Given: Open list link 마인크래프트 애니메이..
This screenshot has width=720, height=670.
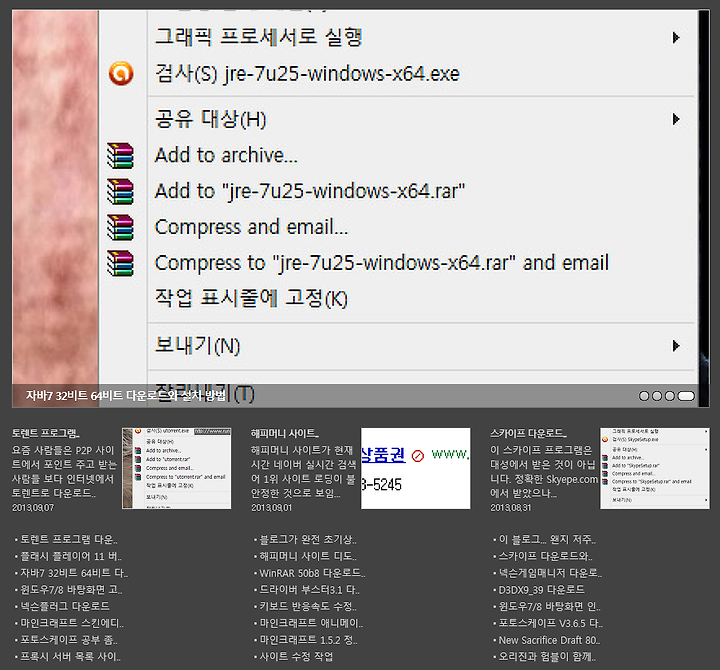Looking at the screenshot, I should coord(311,623).
